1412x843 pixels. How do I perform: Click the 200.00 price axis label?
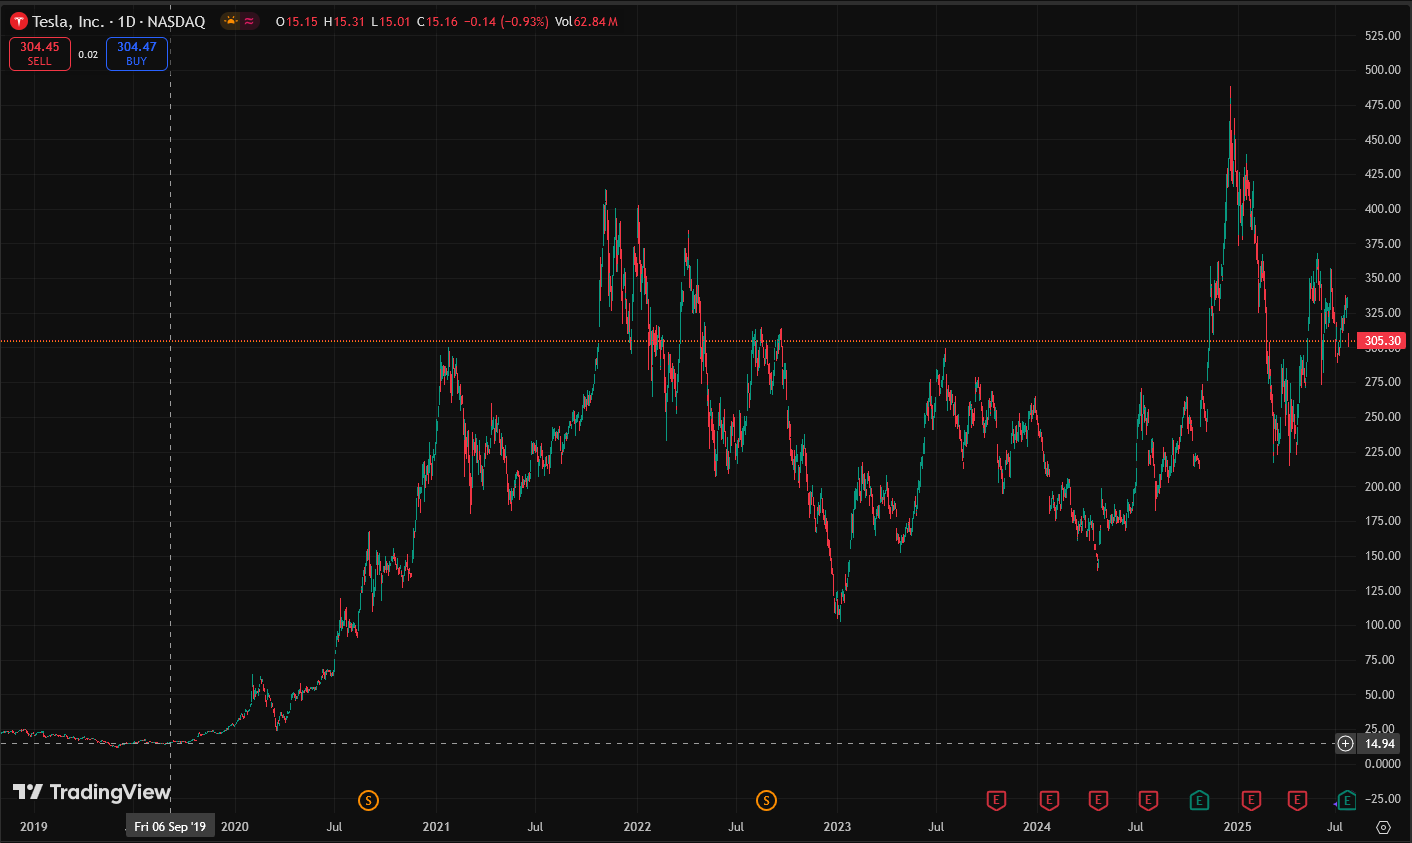(1382, 487)
